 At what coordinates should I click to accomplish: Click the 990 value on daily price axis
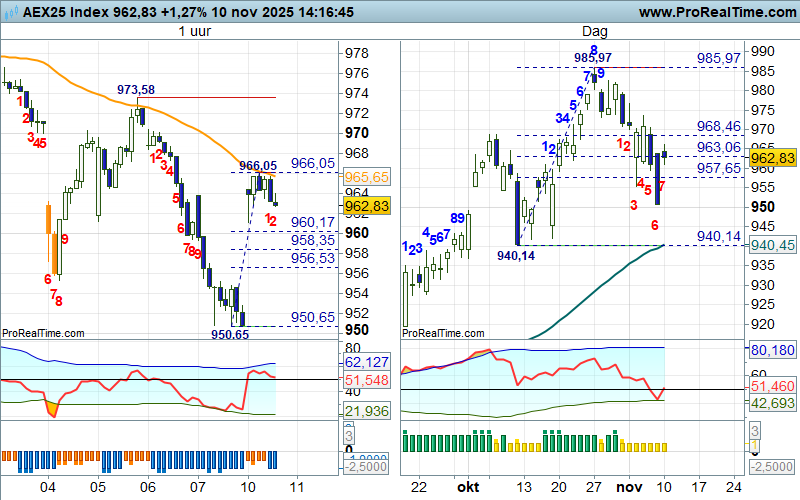click(763, 51)
